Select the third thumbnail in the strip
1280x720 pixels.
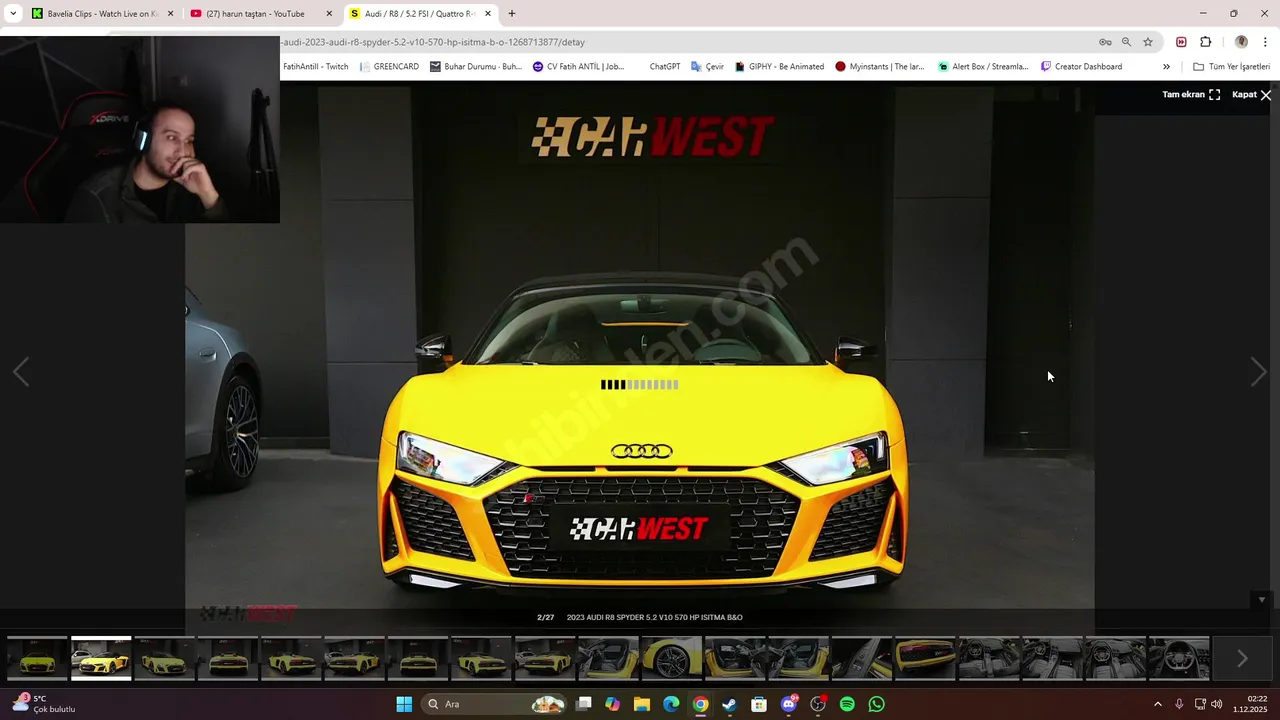click(164, 658)
